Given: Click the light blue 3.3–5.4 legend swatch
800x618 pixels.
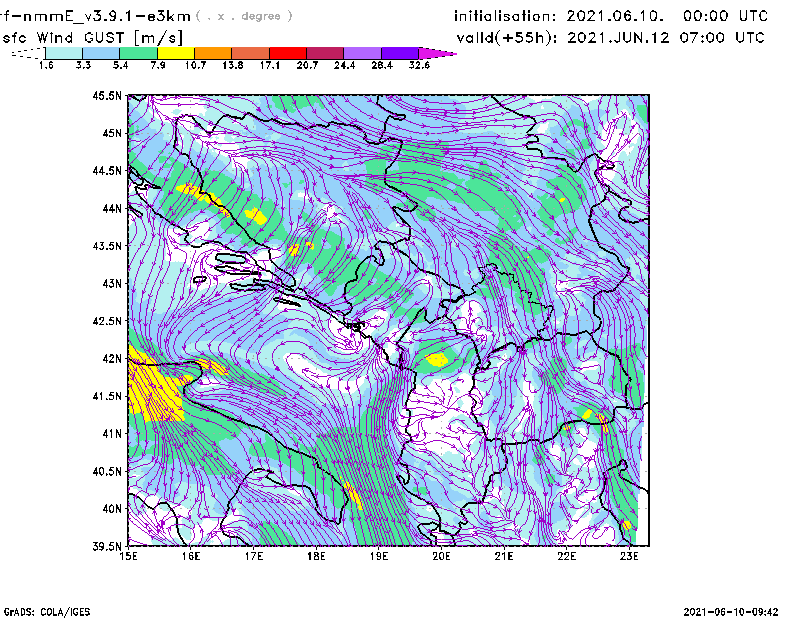Looking at the screenshot, I should pos(101,53).
